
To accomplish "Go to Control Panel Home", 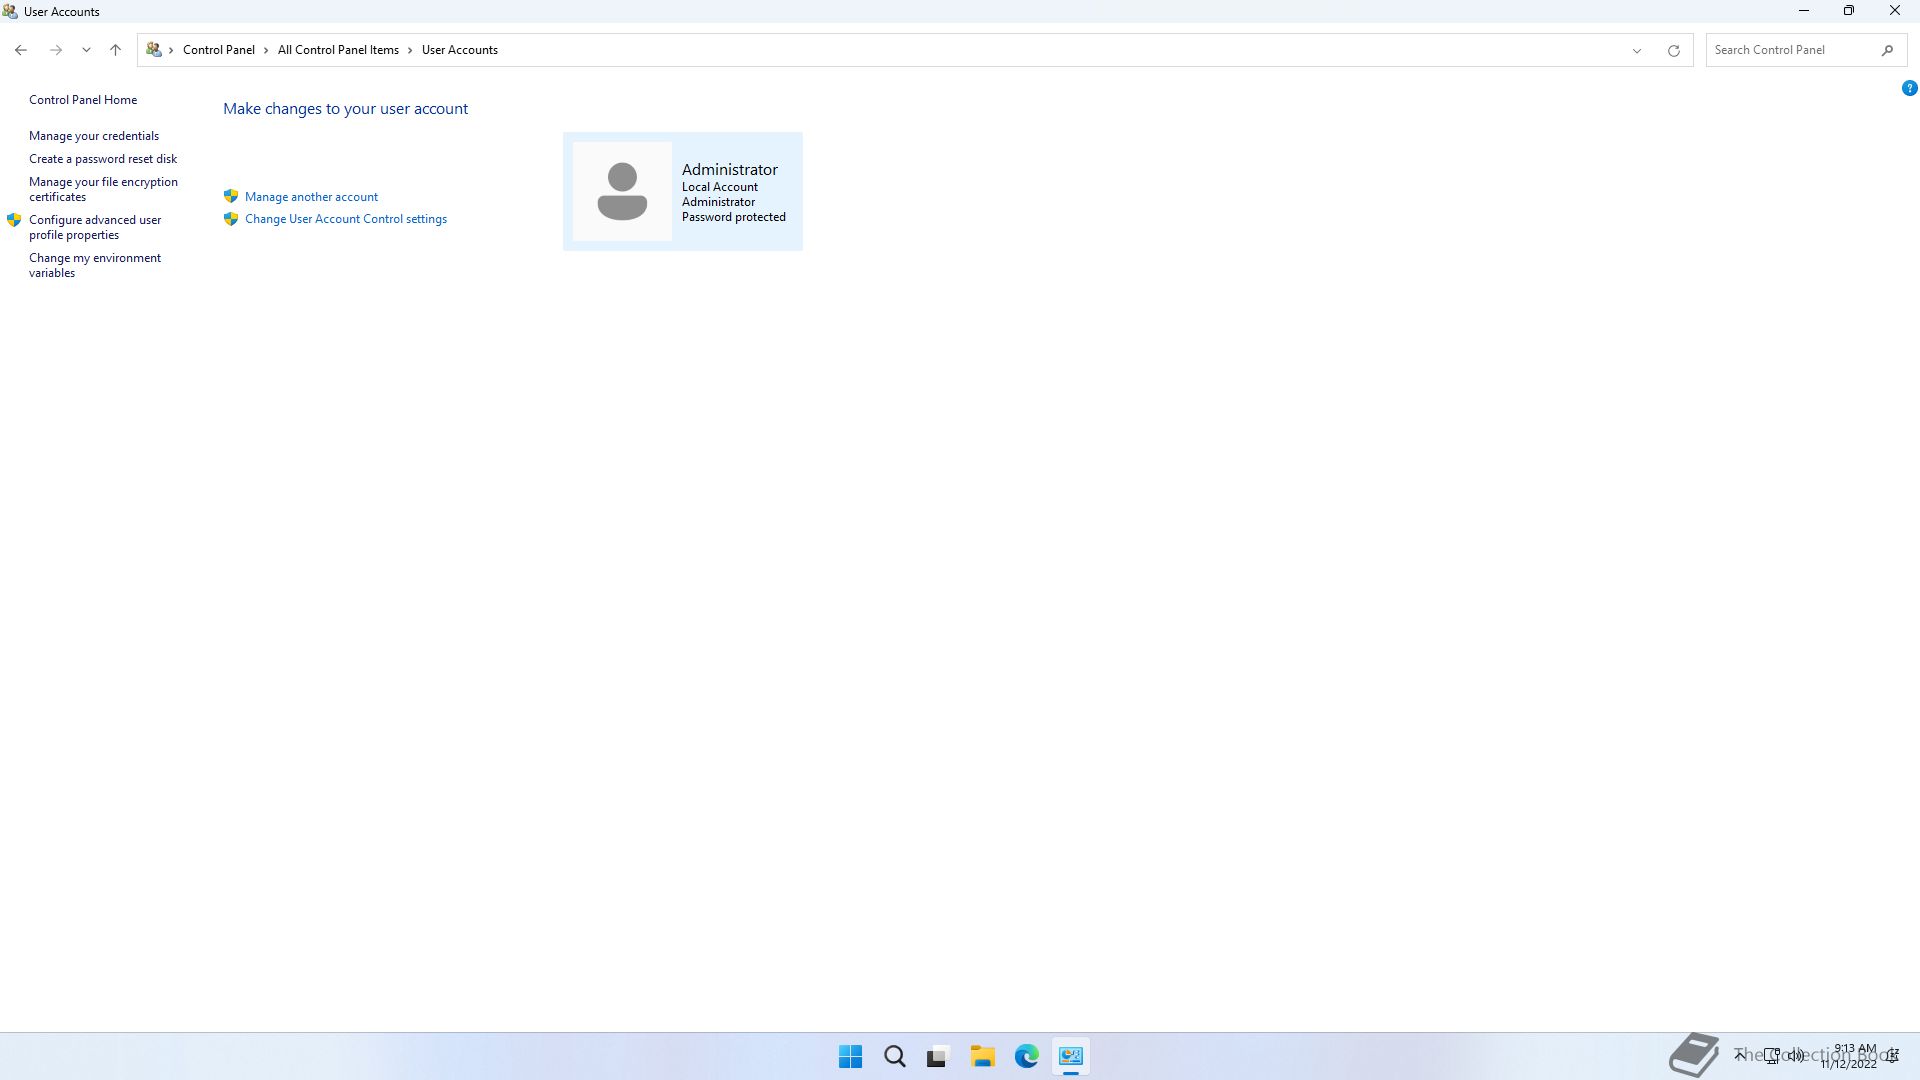I will point(83,100).
